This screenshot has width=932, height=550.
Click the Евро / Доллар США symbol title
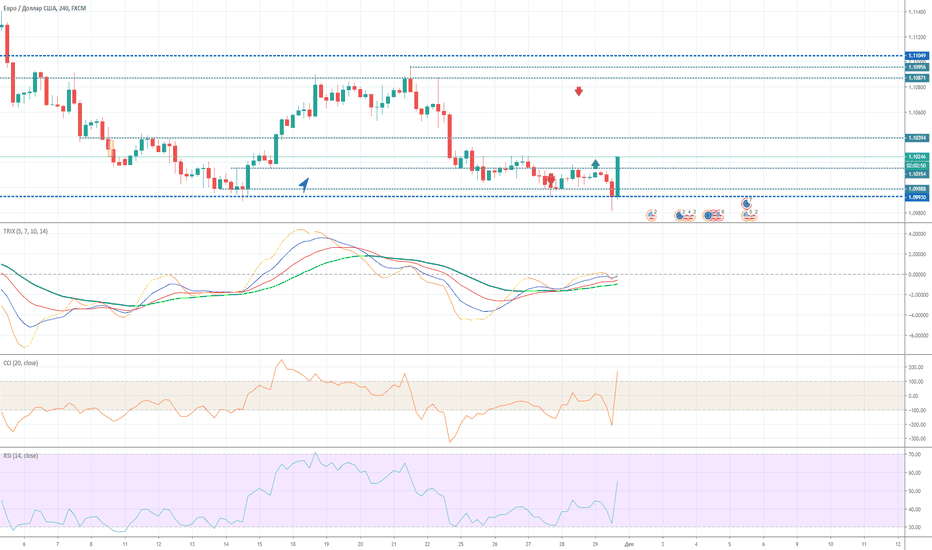coord(45,8)
